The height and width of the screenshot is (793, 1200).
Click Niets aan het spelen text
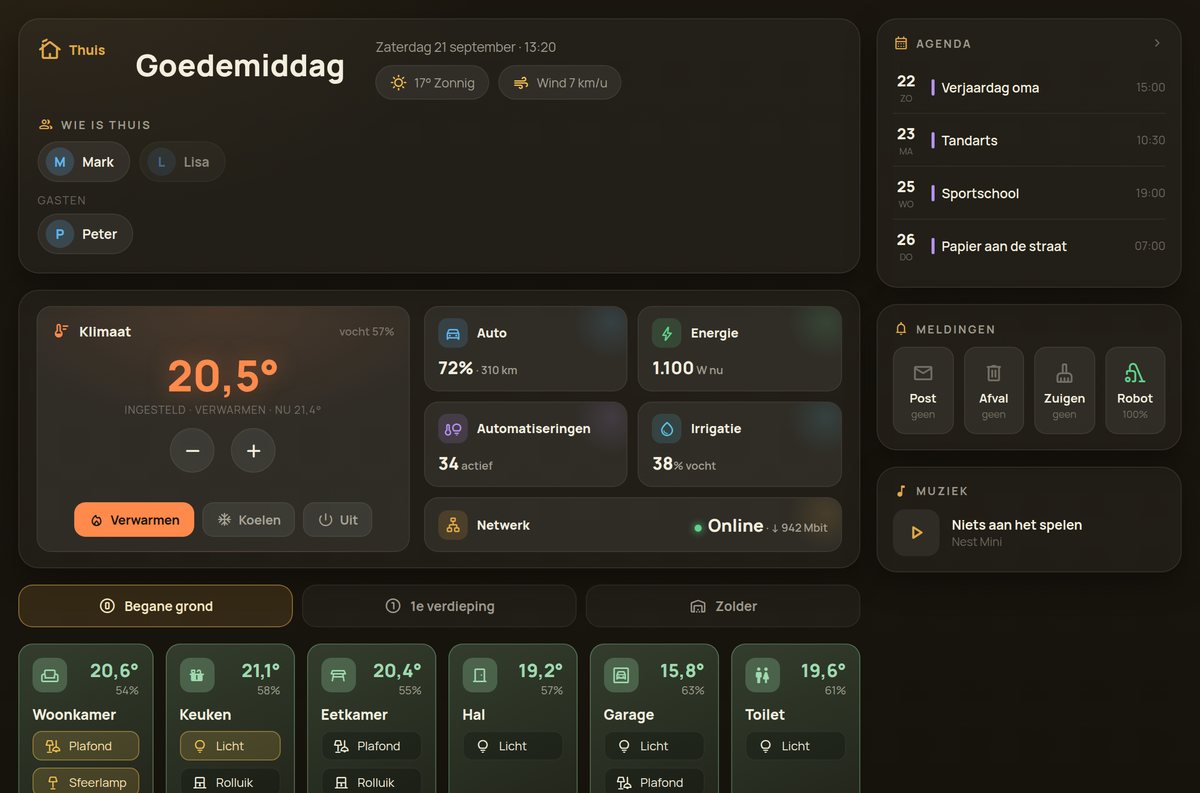(1017, 525)
